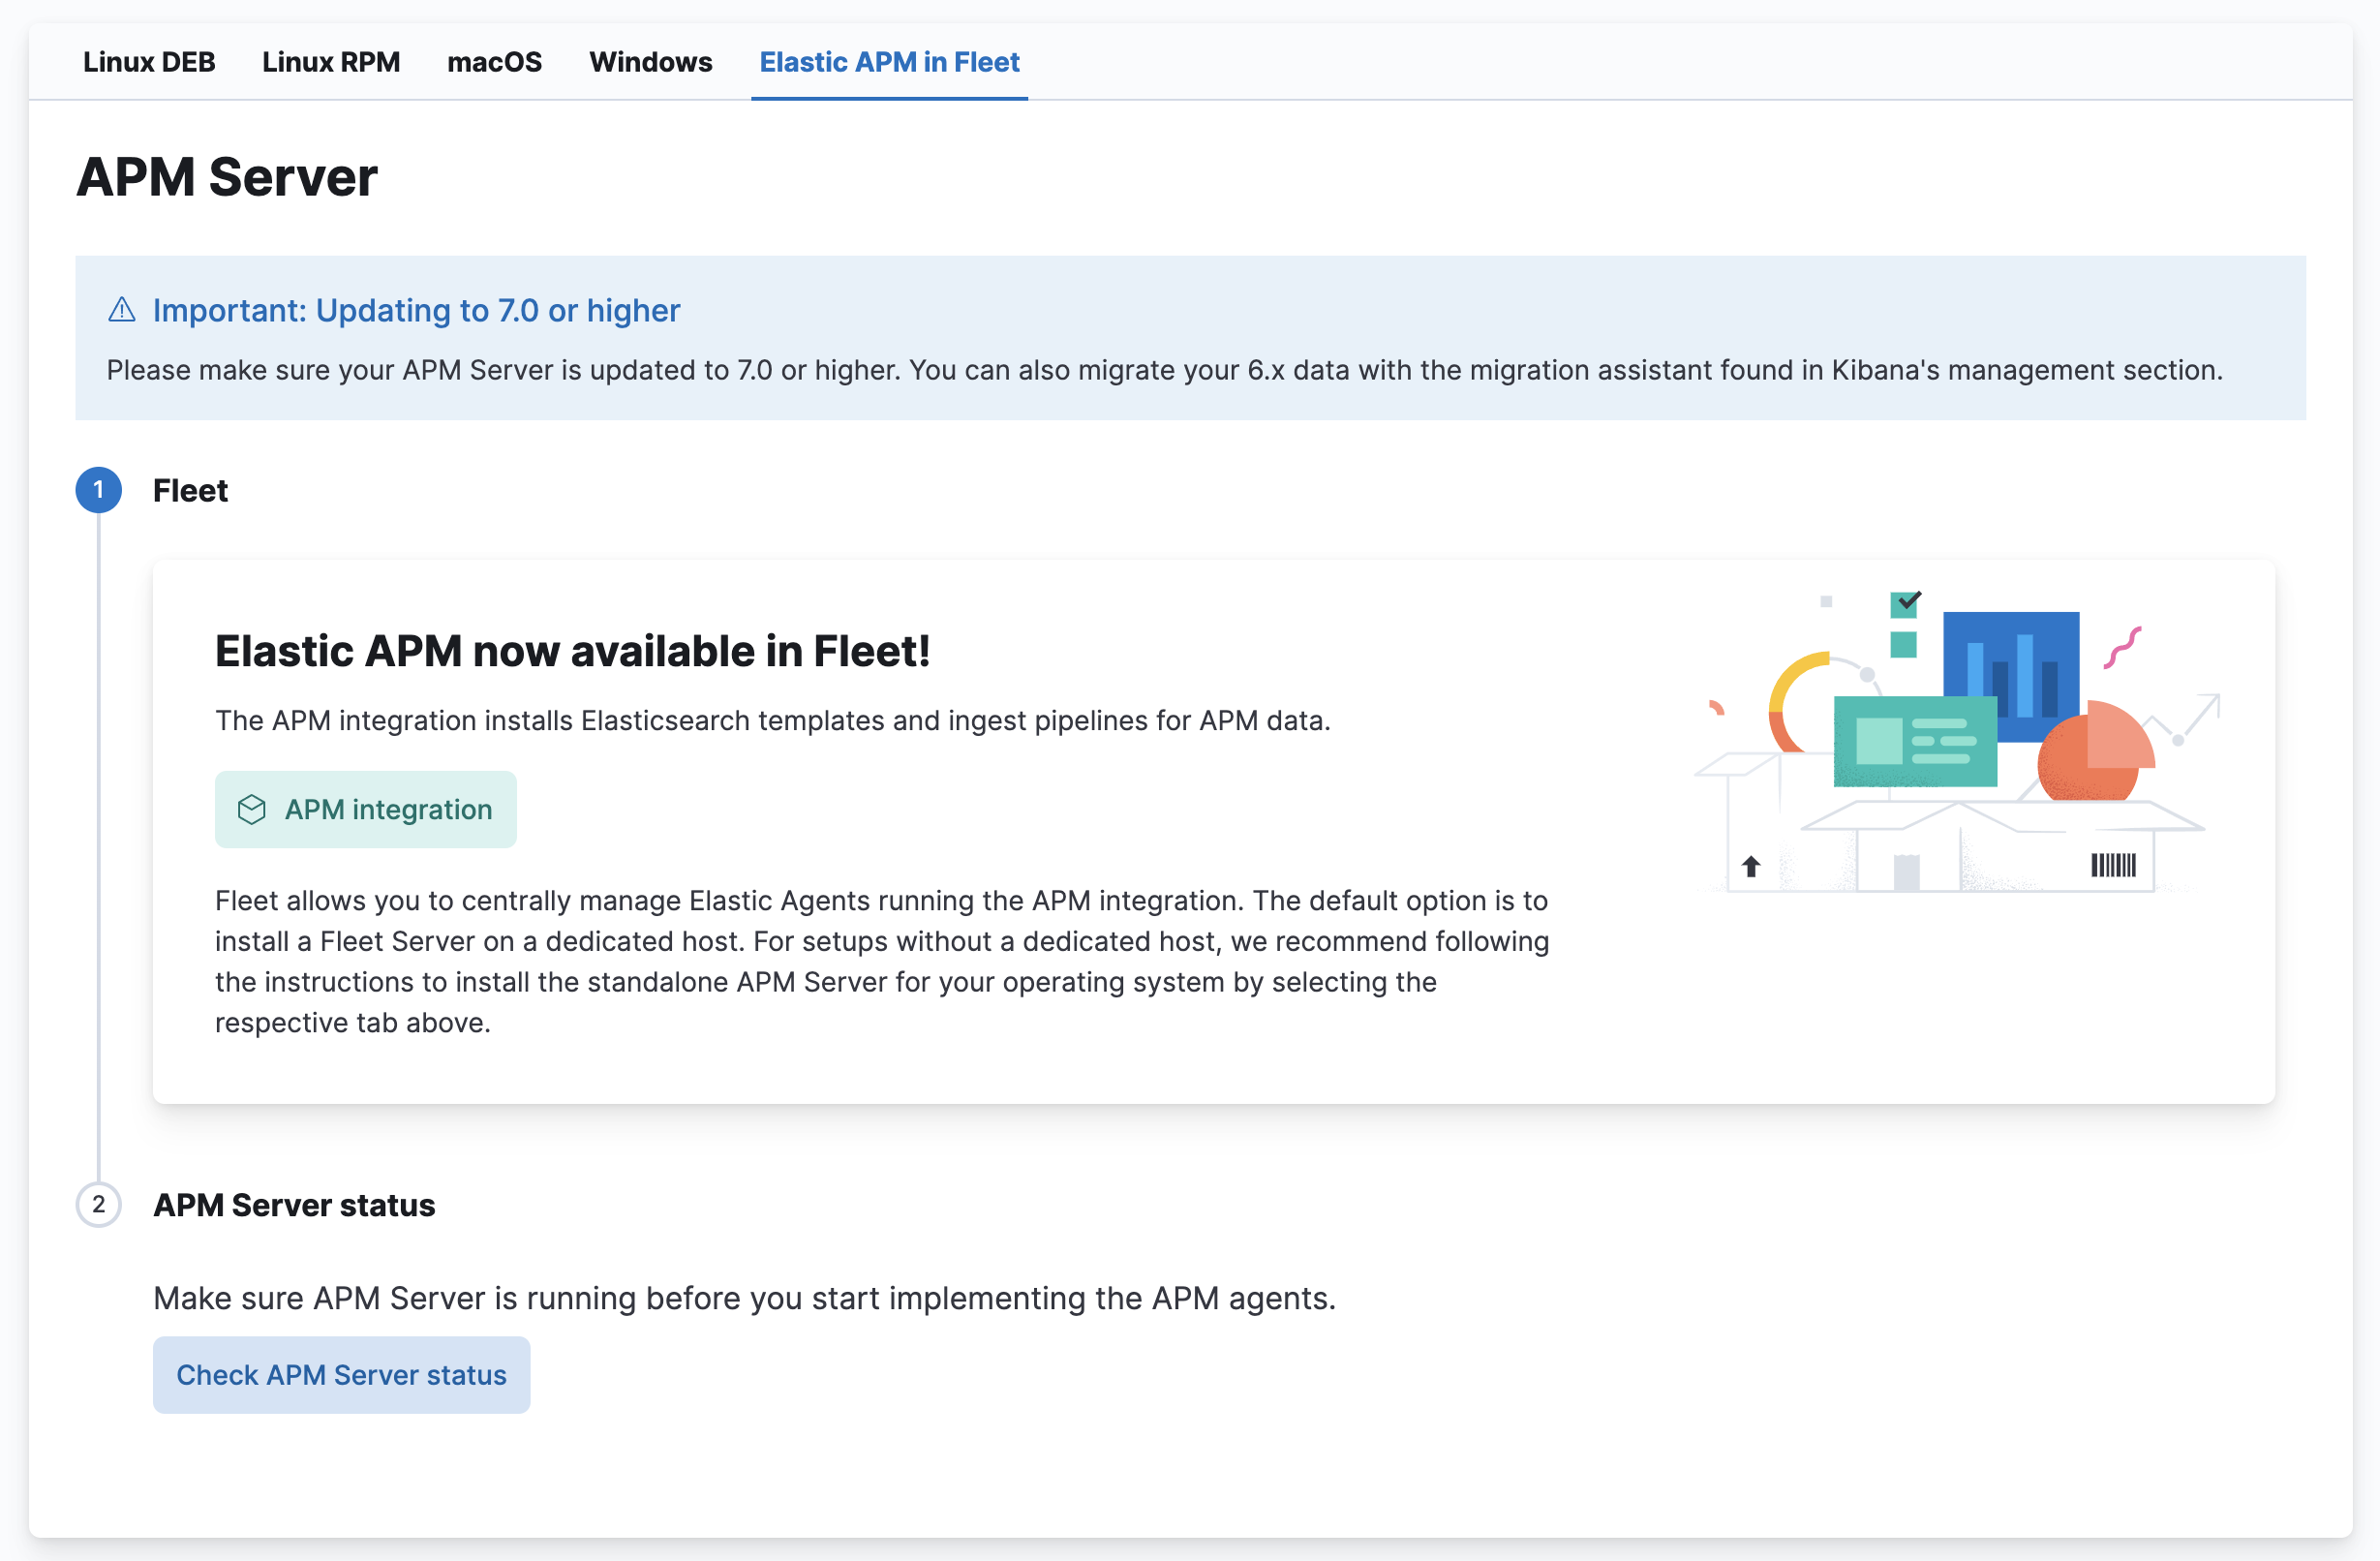This screenshot has height=1561, width=2380.
Task: Click the package icon on the APM integration badge
Action: click(252, 809)
